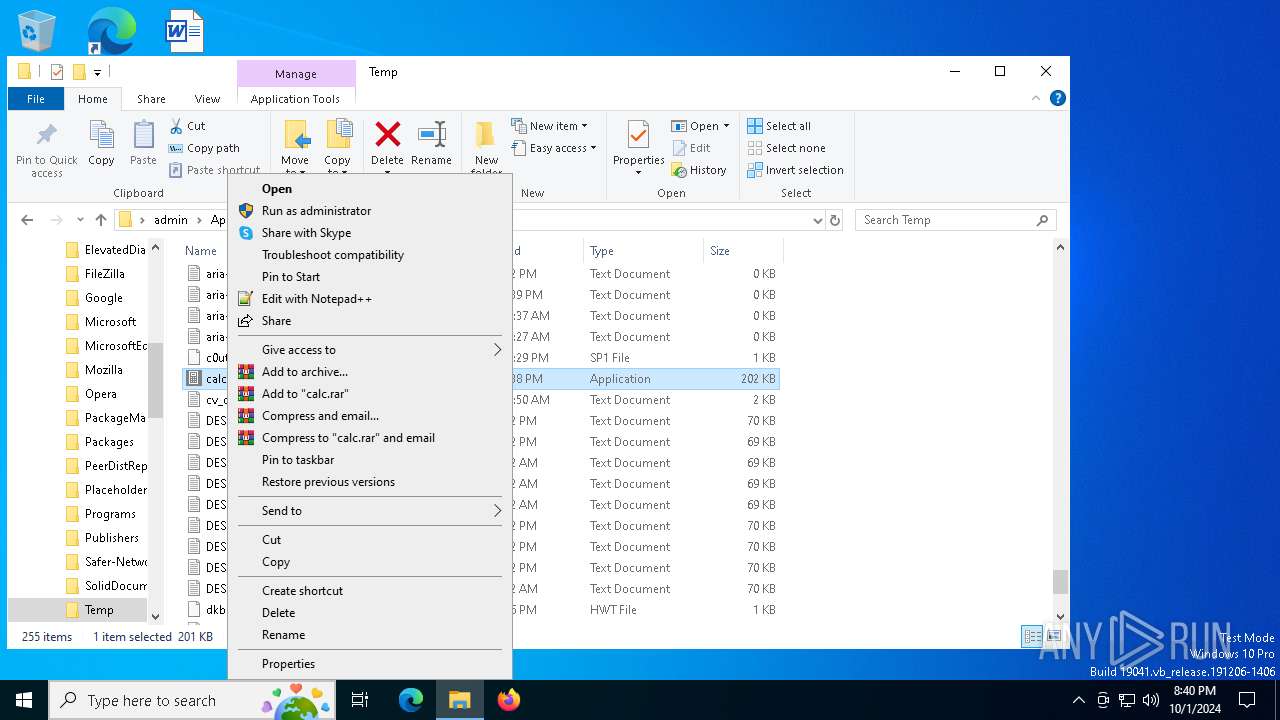This screenshot has width=1280, height=720.
Task: Sort files by Type column header
Action: [x=643, y=251]
